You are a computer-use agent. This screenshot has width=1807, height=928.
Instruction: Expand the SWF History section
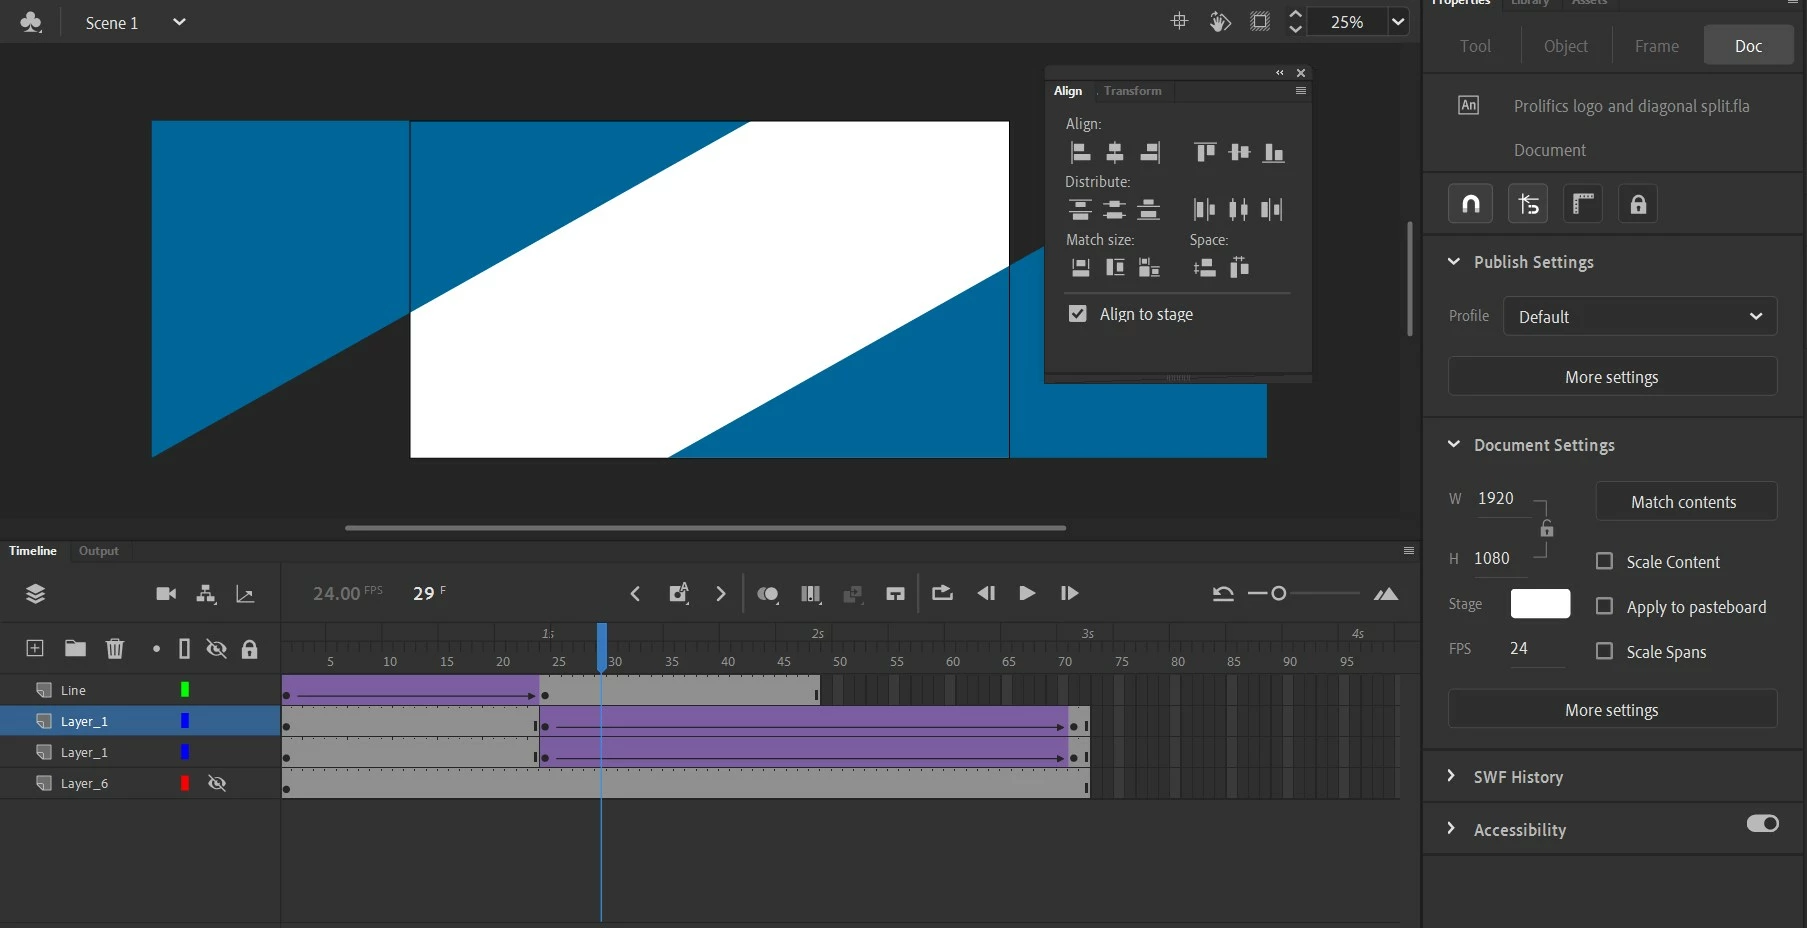click(x=1452, y=776)
